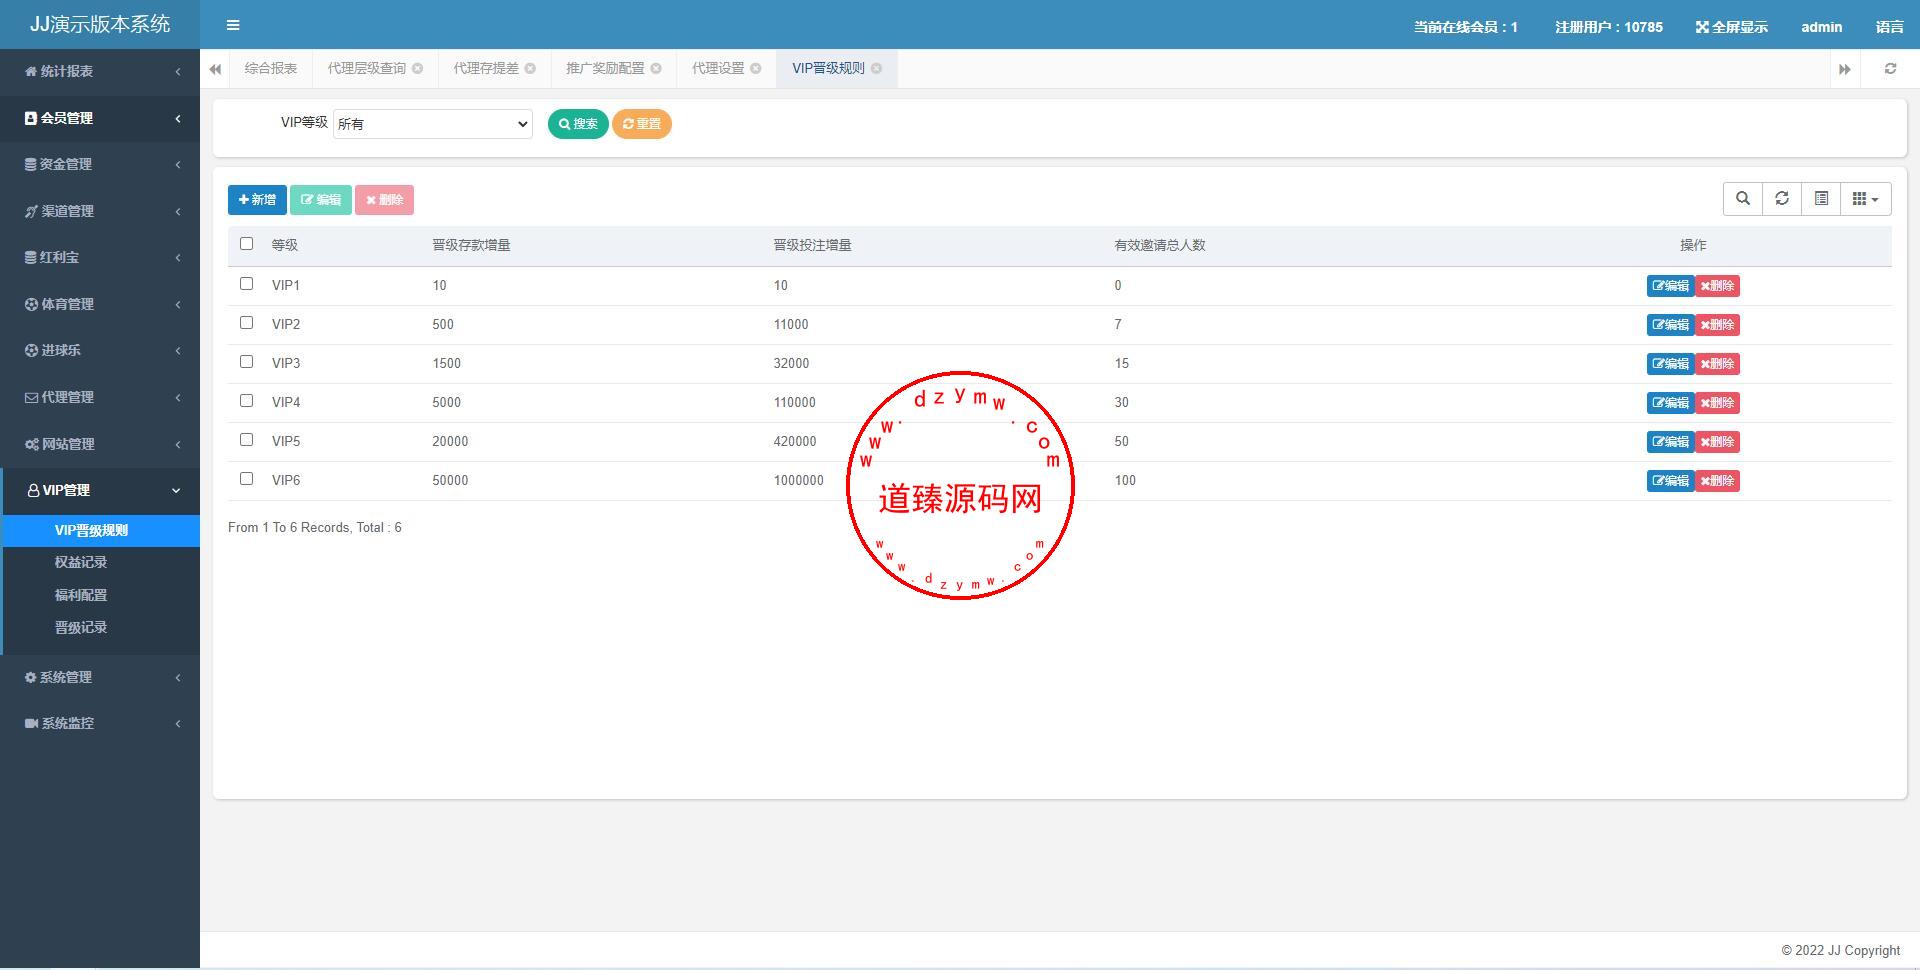This screenshot has width=1920, height=970.
Task: Expand 系统监控 sidebar menu
Action: point(100,723)
